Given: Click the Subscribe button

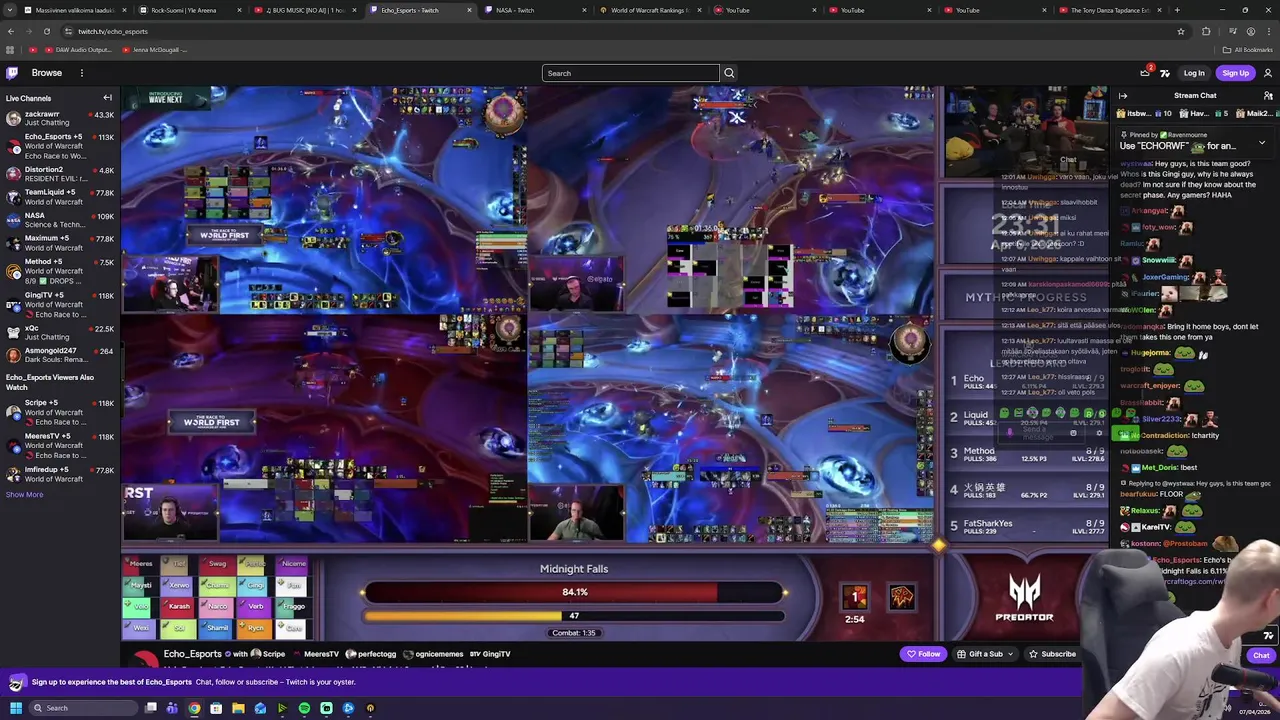Looking at the screenshot, I should point(1052,654).
